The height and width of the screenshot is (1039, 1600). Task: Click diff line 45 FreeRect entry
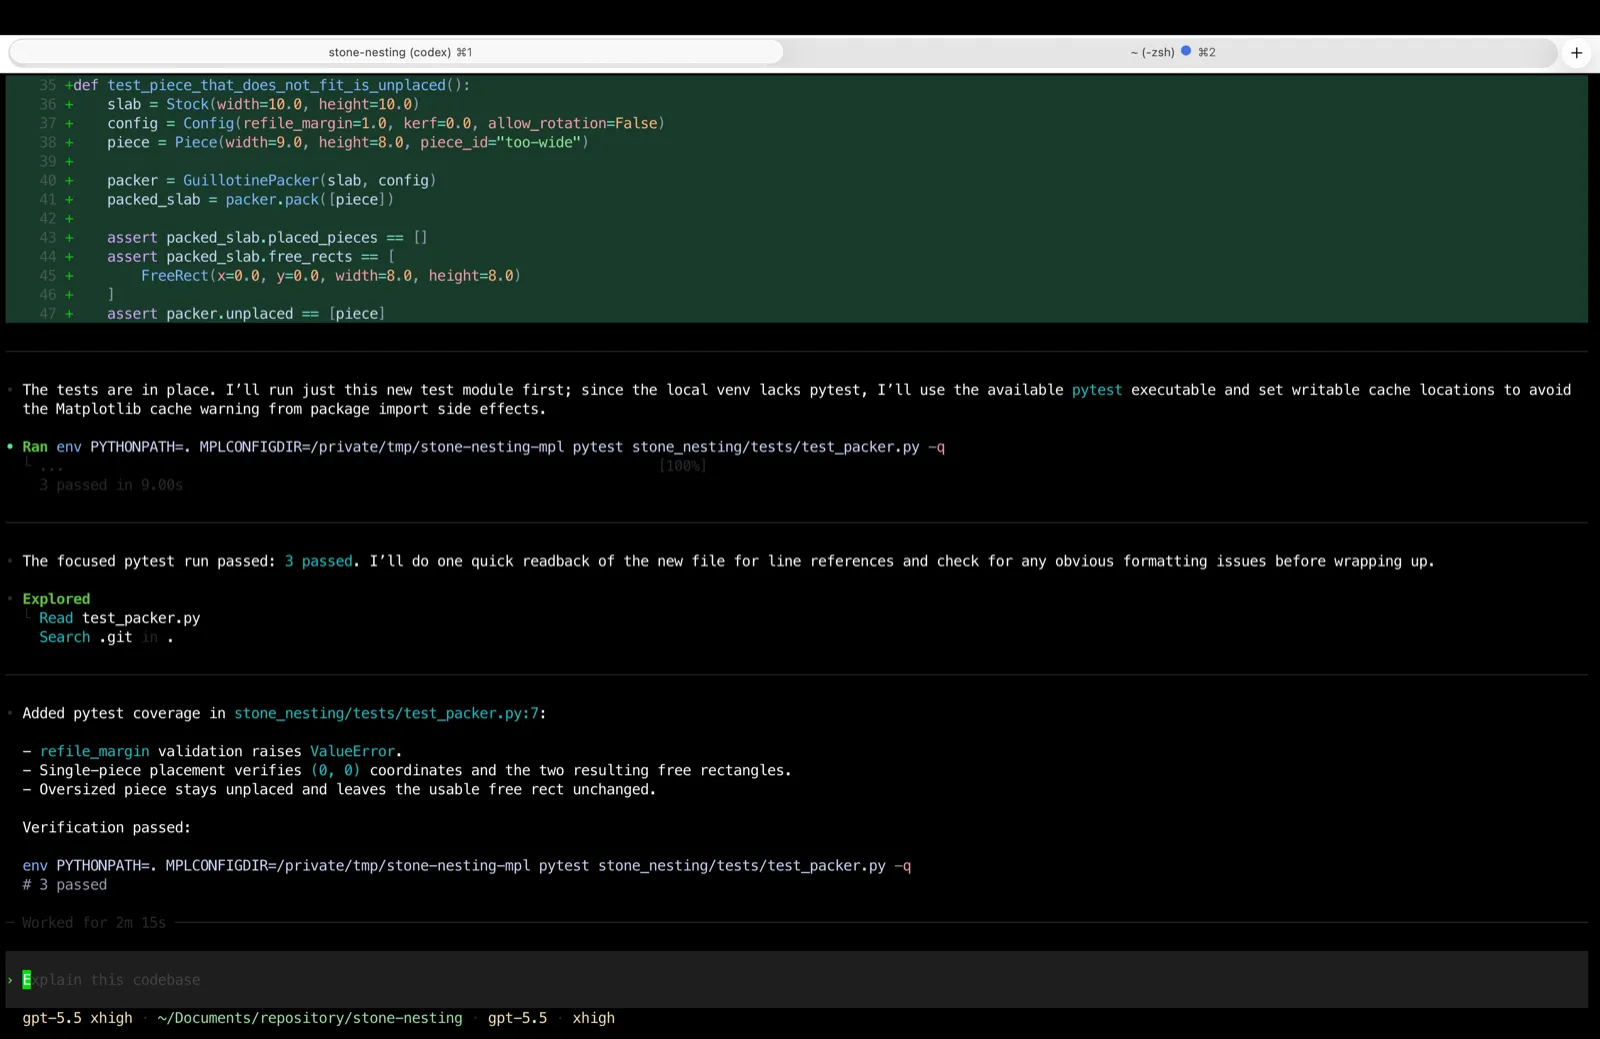click(331, 275)
